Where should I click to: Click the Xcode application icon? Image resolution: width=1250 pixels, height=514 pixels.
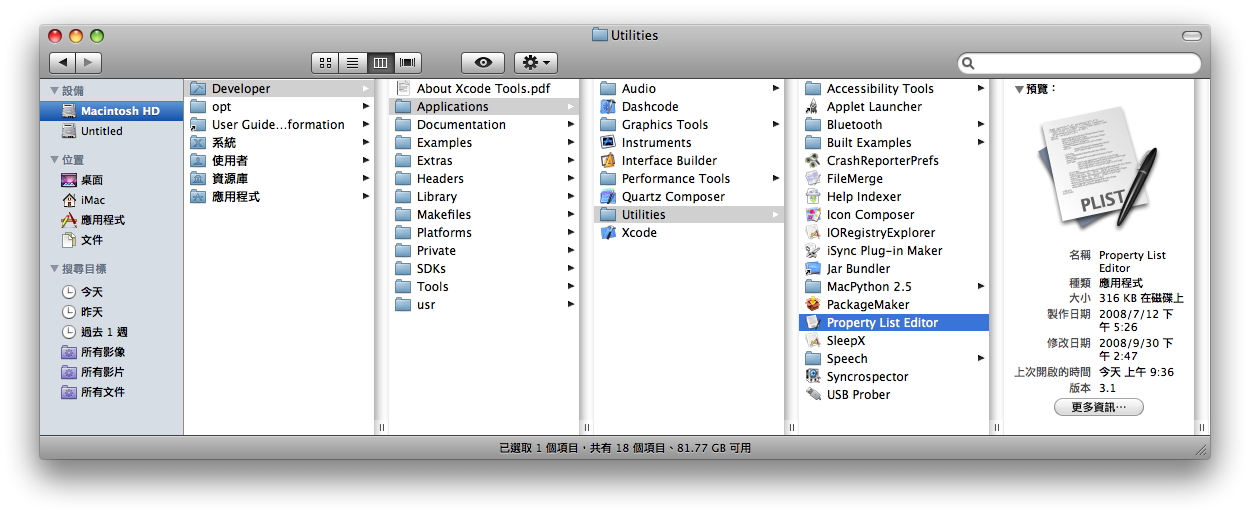point(607,233)
